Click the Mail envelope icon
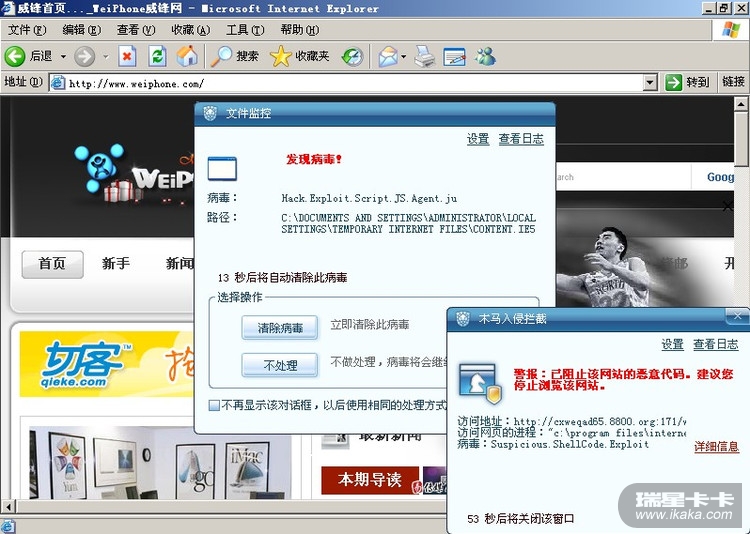 tap(388, 56)
